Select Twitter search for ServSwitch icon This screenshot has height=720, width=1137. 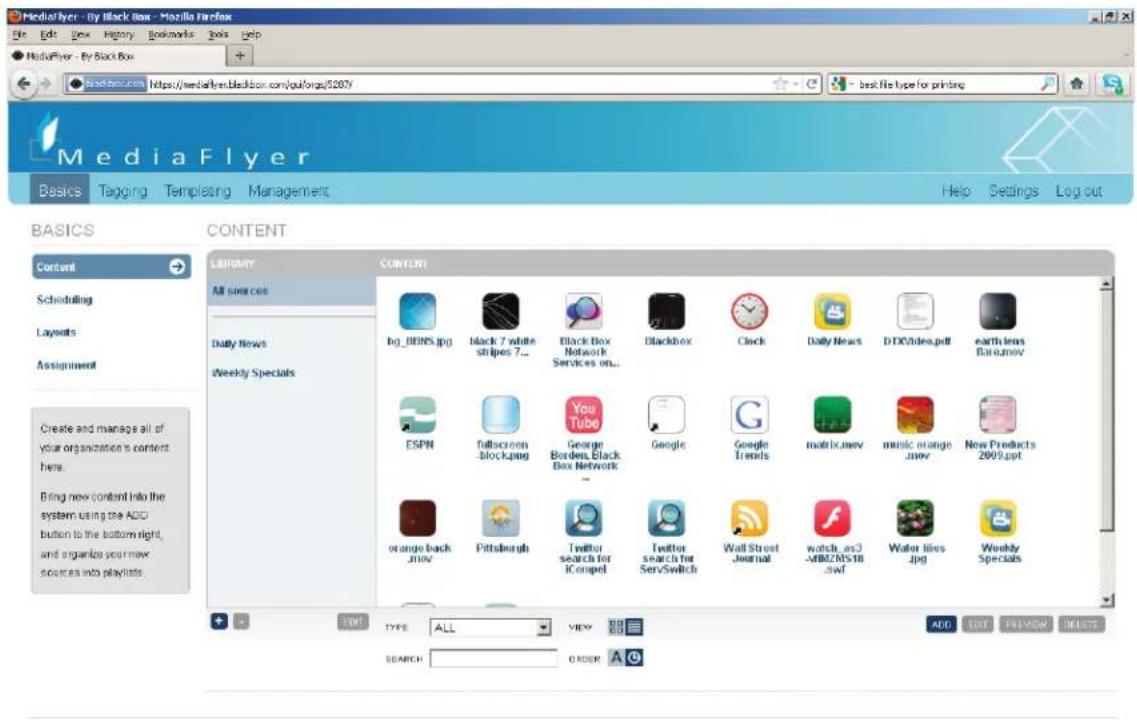click(x=666, y=518)
